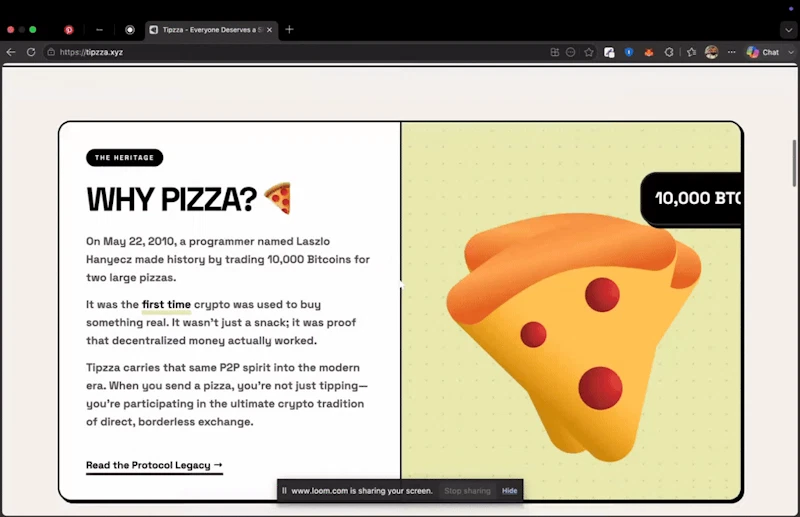Viewport: 800px width, 517px height.
Task: Bookmark this page with the star icon
Action: pos(589,52)
